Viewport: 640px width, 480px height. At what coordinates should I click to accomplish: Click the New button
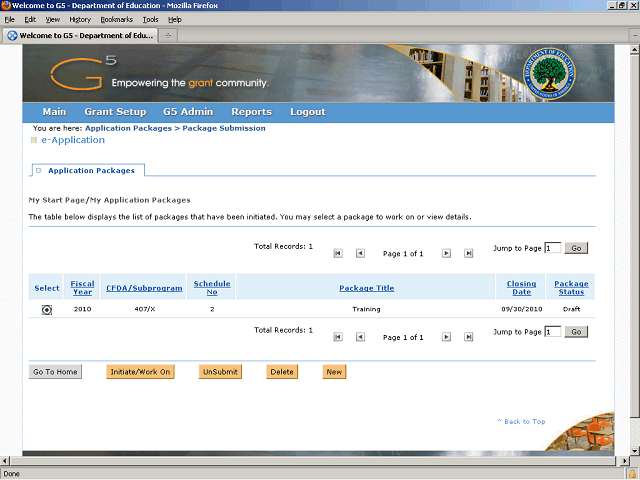[x=334, y=372]
